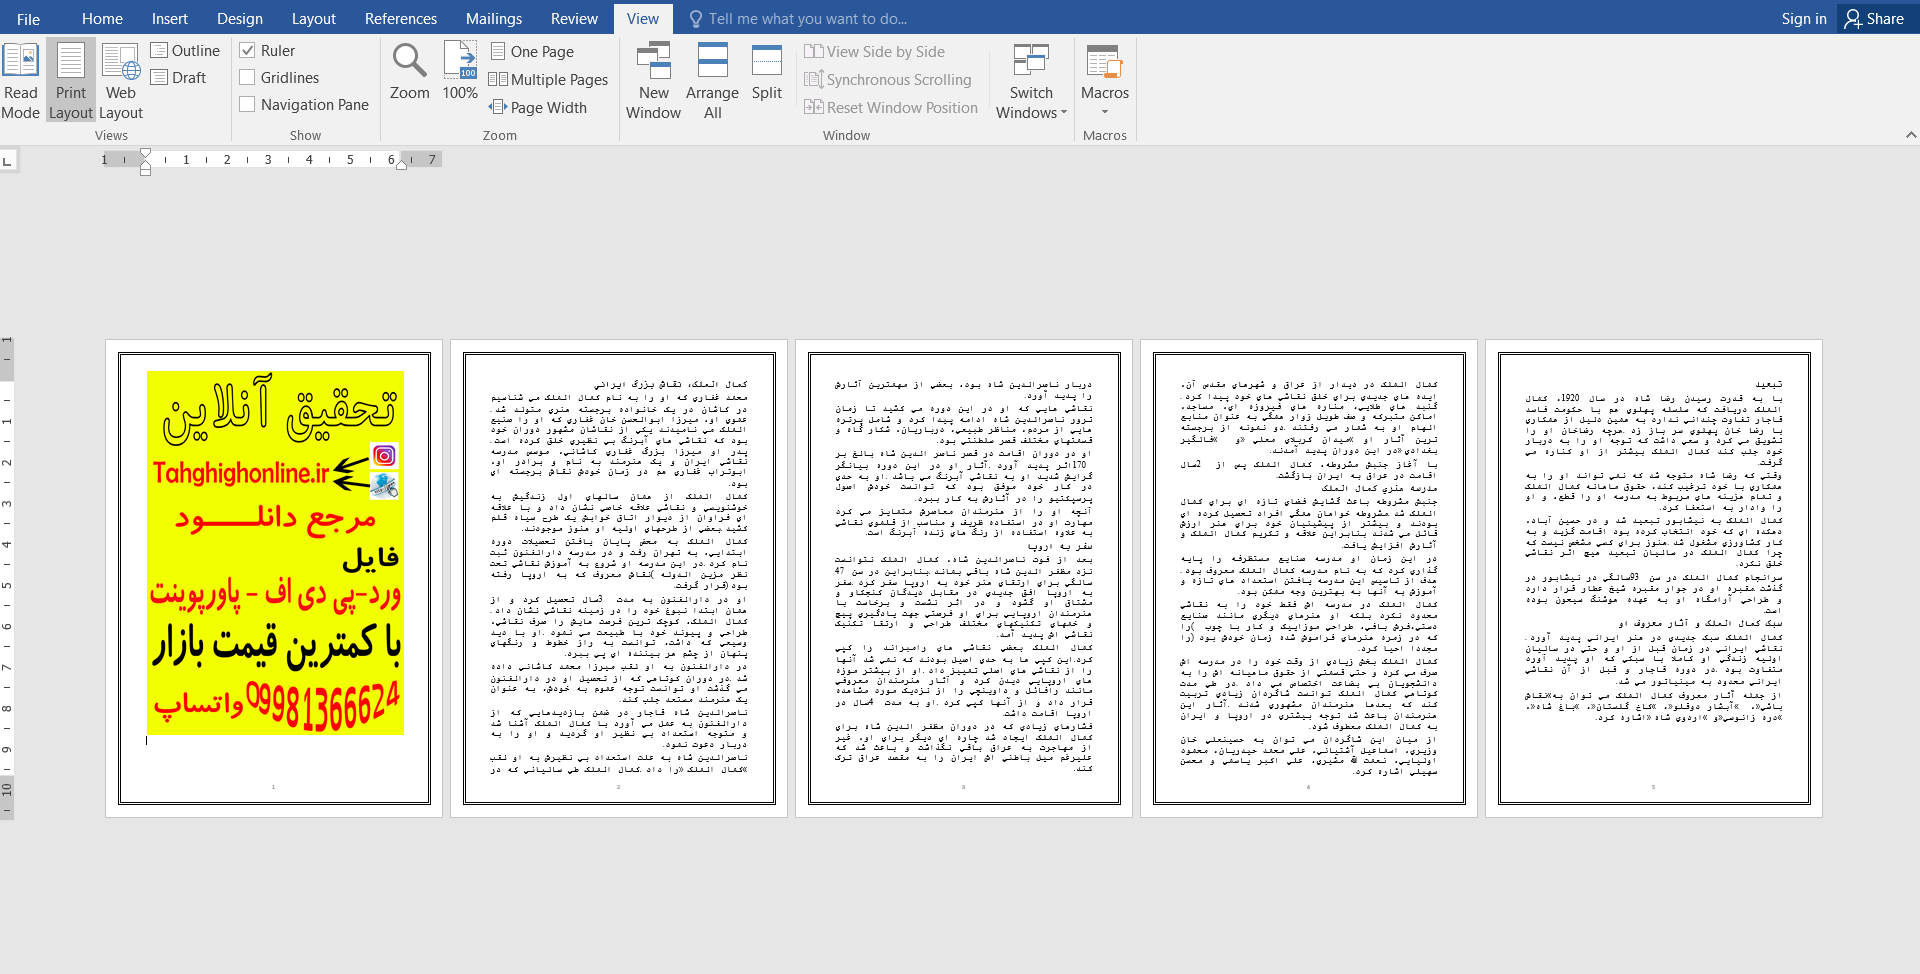Toggle the Ruler checkbox
This screenshot has height=974, width=1920.
(x=248, y=50)
